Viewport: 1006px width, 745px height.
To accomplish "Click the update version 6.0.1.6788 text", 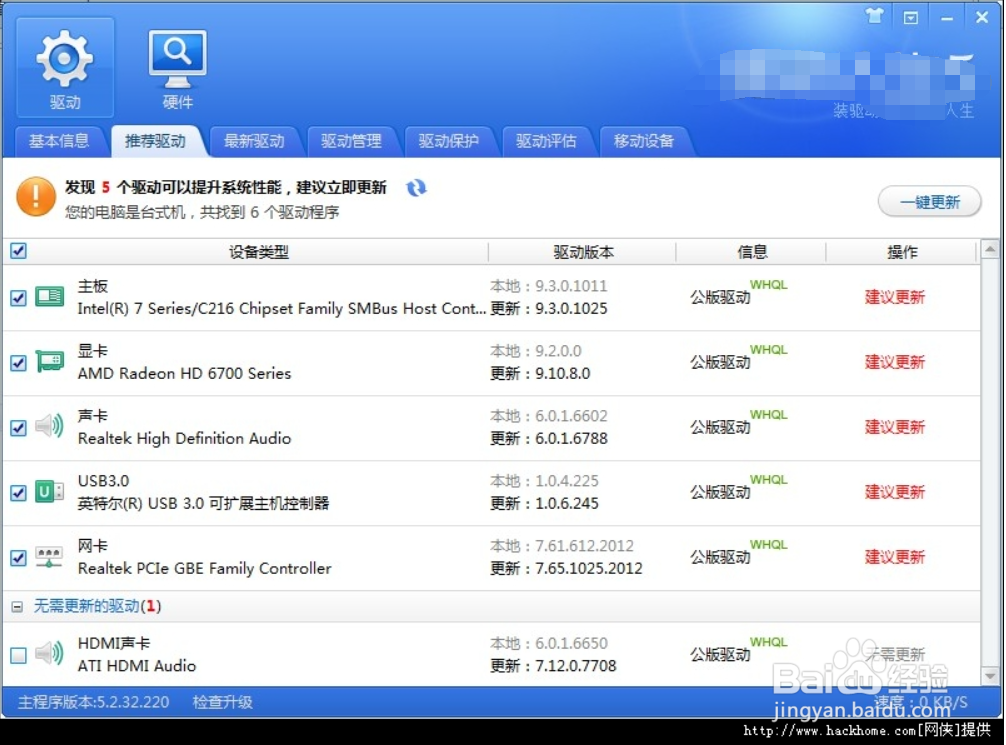I will click(571, 438).
